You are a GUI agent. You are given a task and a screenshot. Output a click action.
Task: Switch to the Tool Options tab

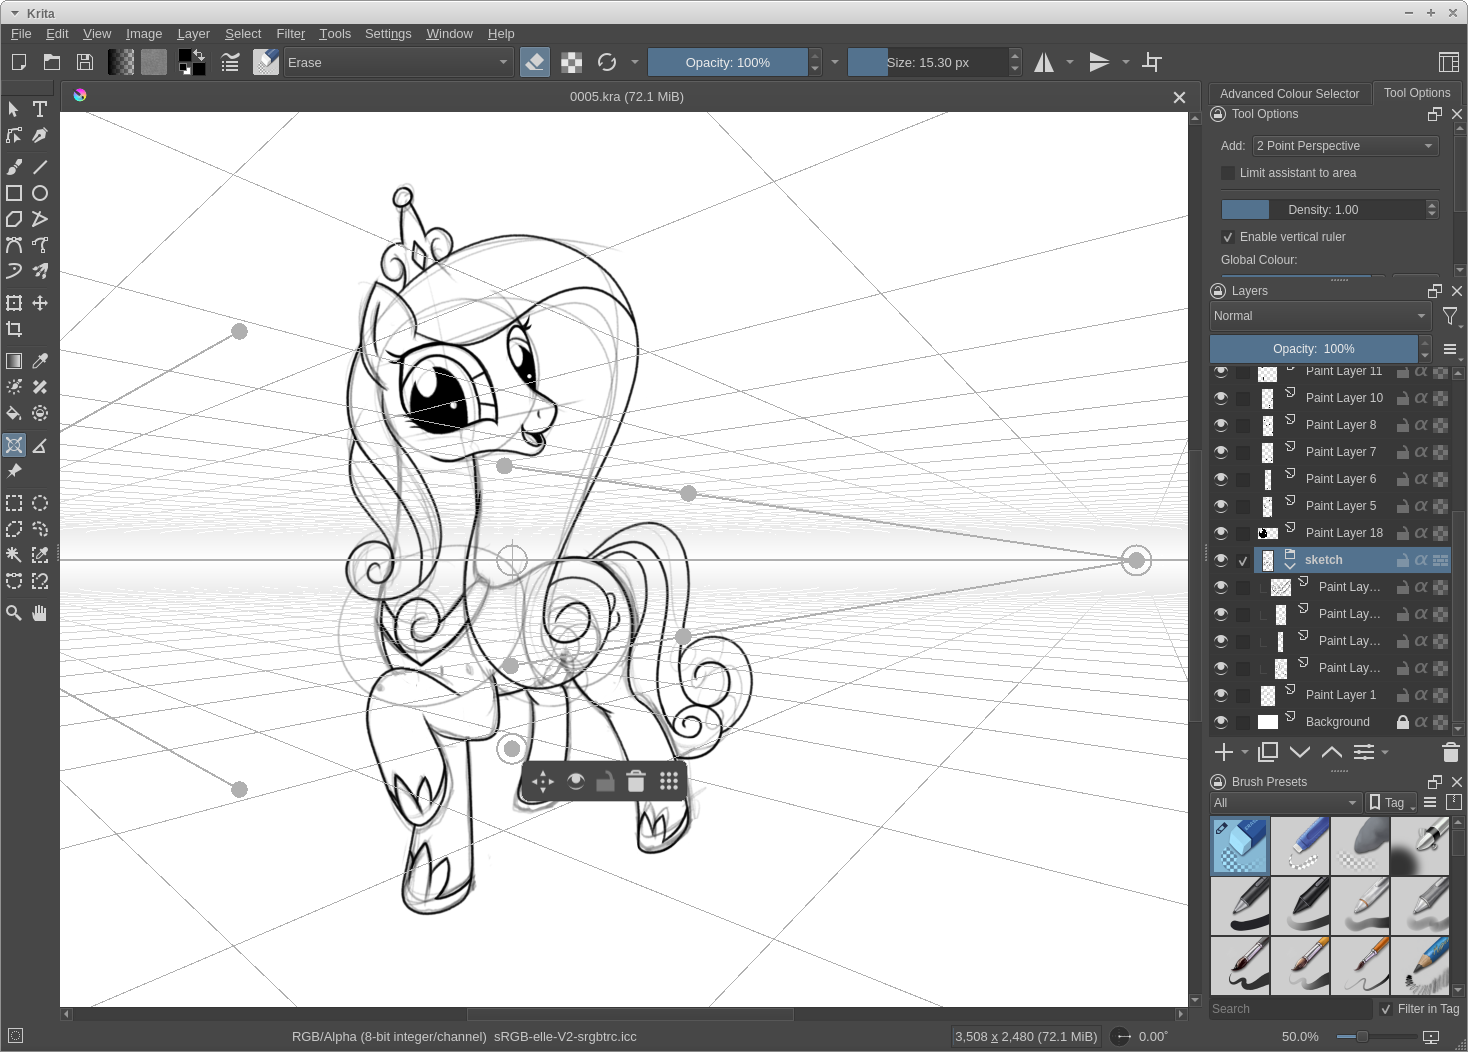[x=1417, y=93]
